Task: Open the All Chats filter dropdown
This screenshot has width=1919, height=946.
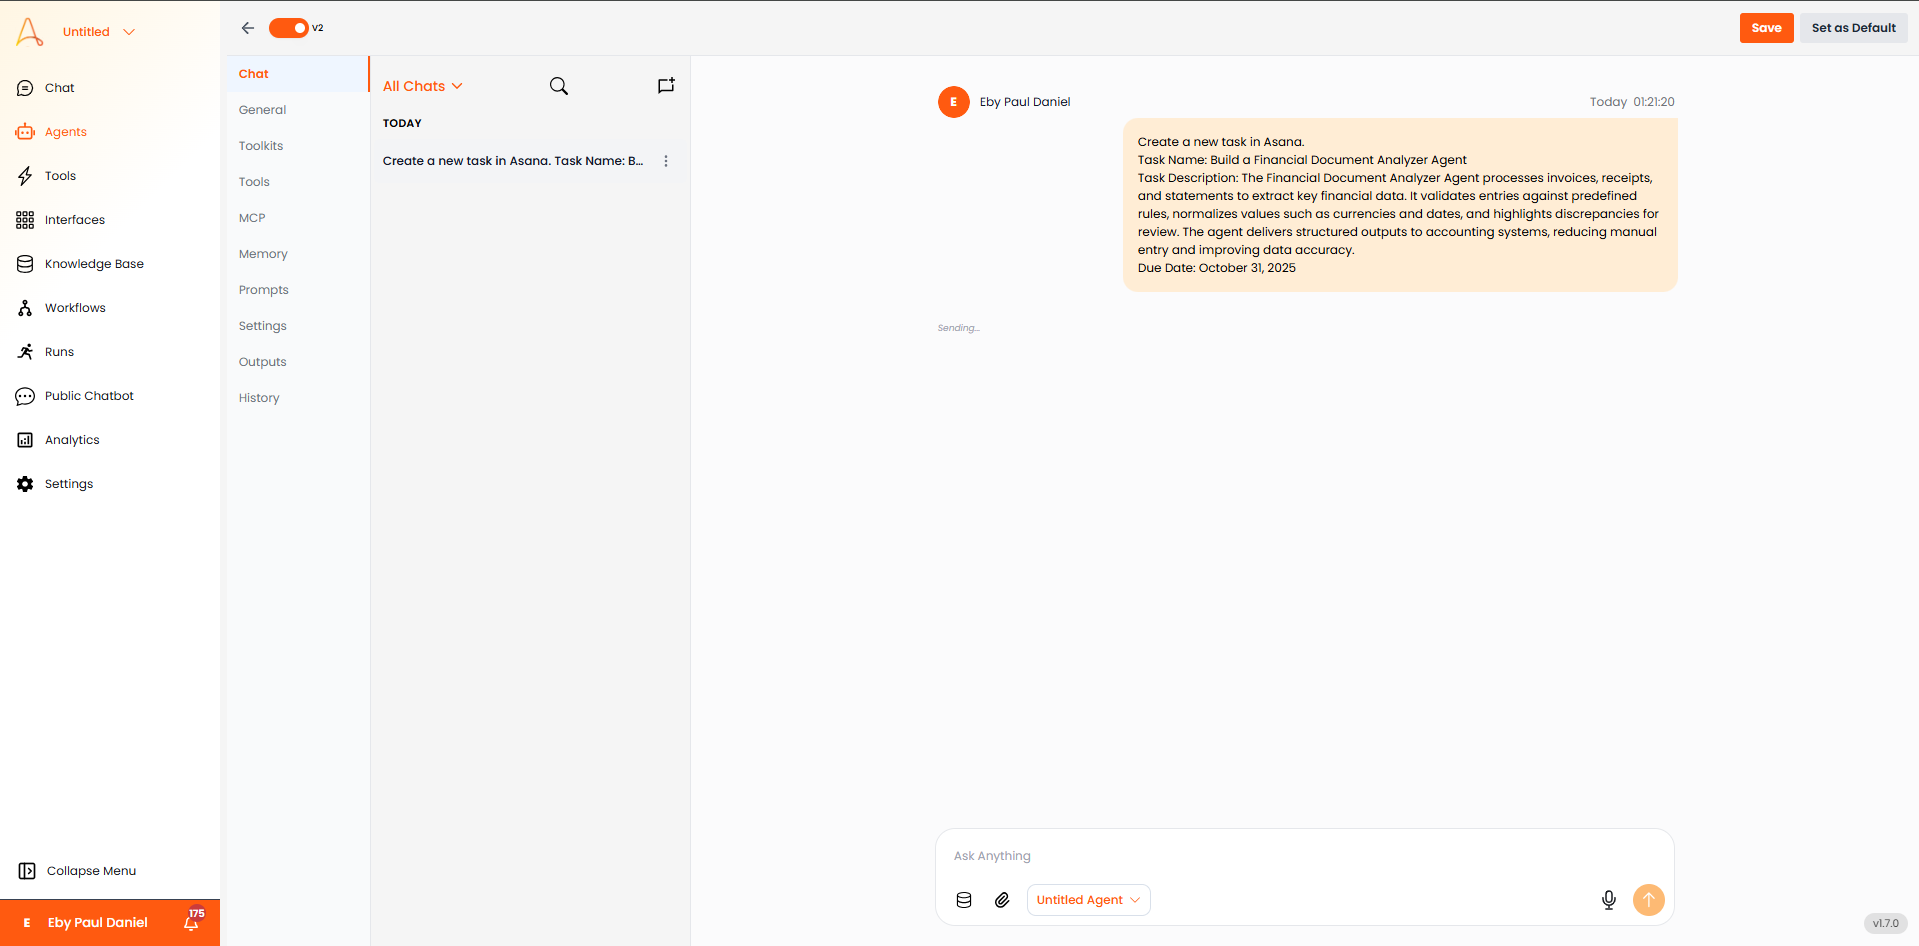Action: click(421, 86)
